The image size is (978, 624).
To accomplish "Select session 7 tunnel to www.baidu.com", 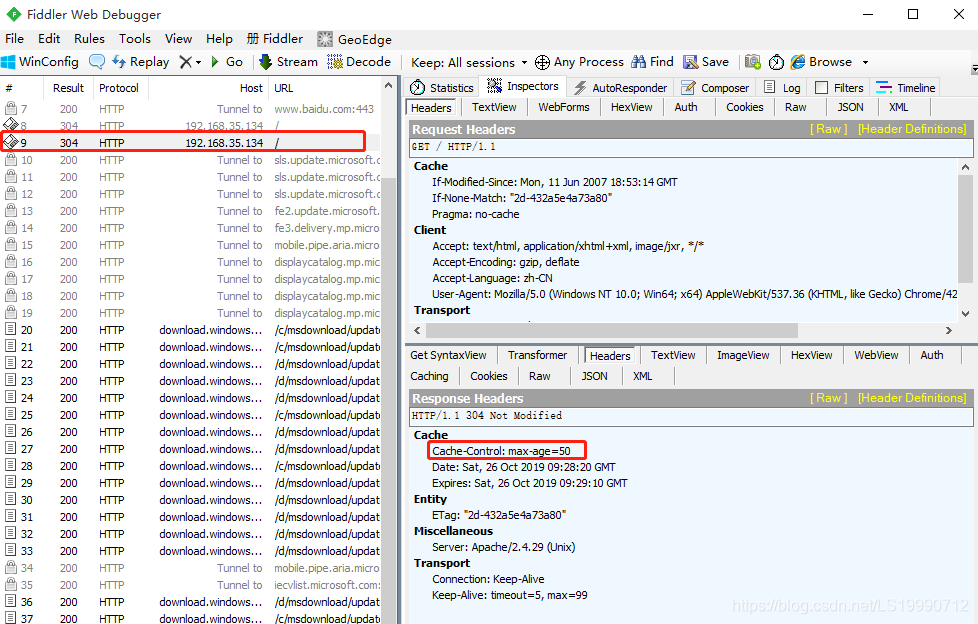I will (191, 109).
